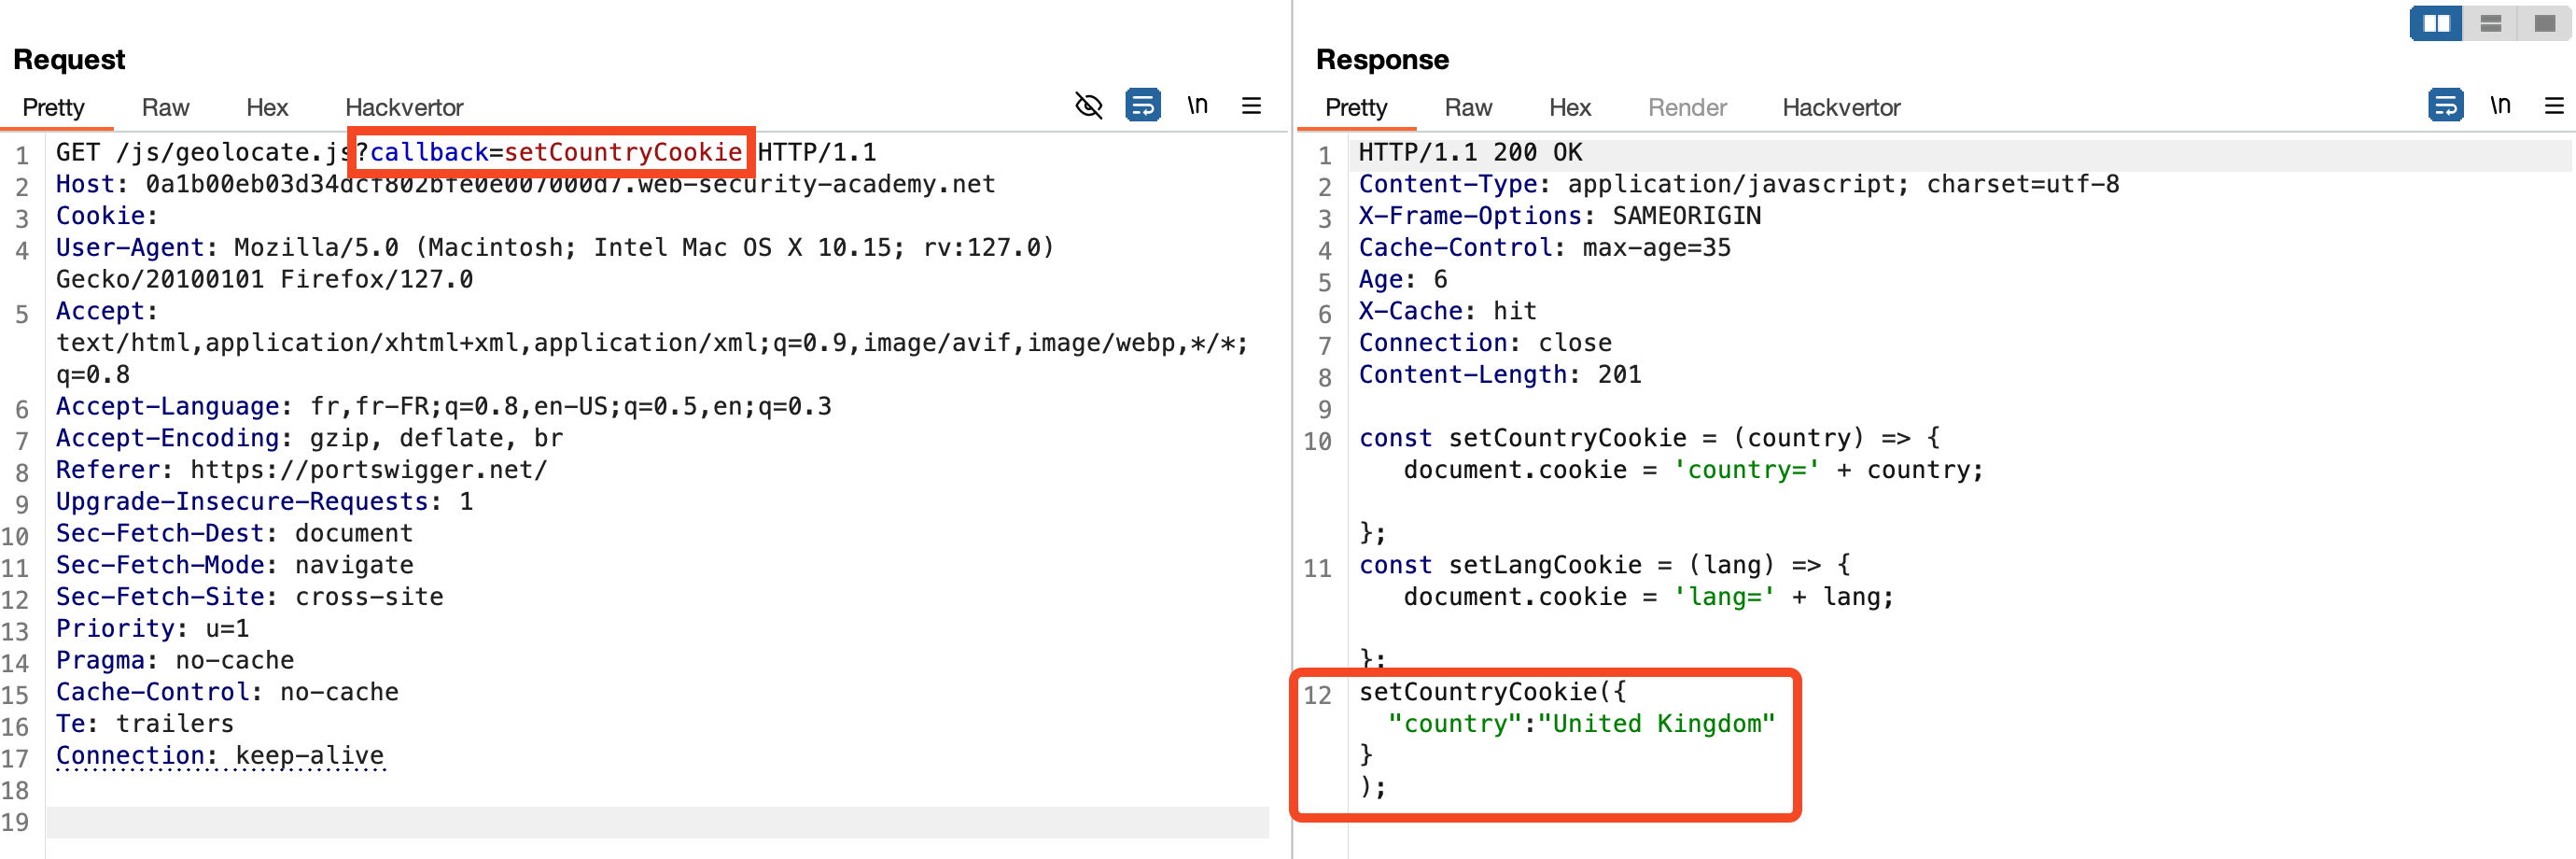Viewport: 2576px width, 859px height.
Task: Switch to combined single-pane layout icon
Action: [x=2544, y=23]
